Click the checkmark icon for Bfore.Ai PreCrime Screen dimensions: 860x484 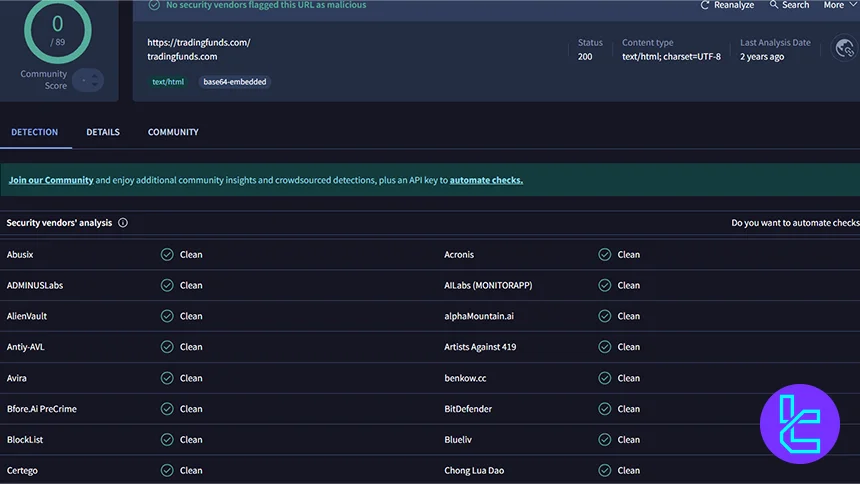coord(167,409)
